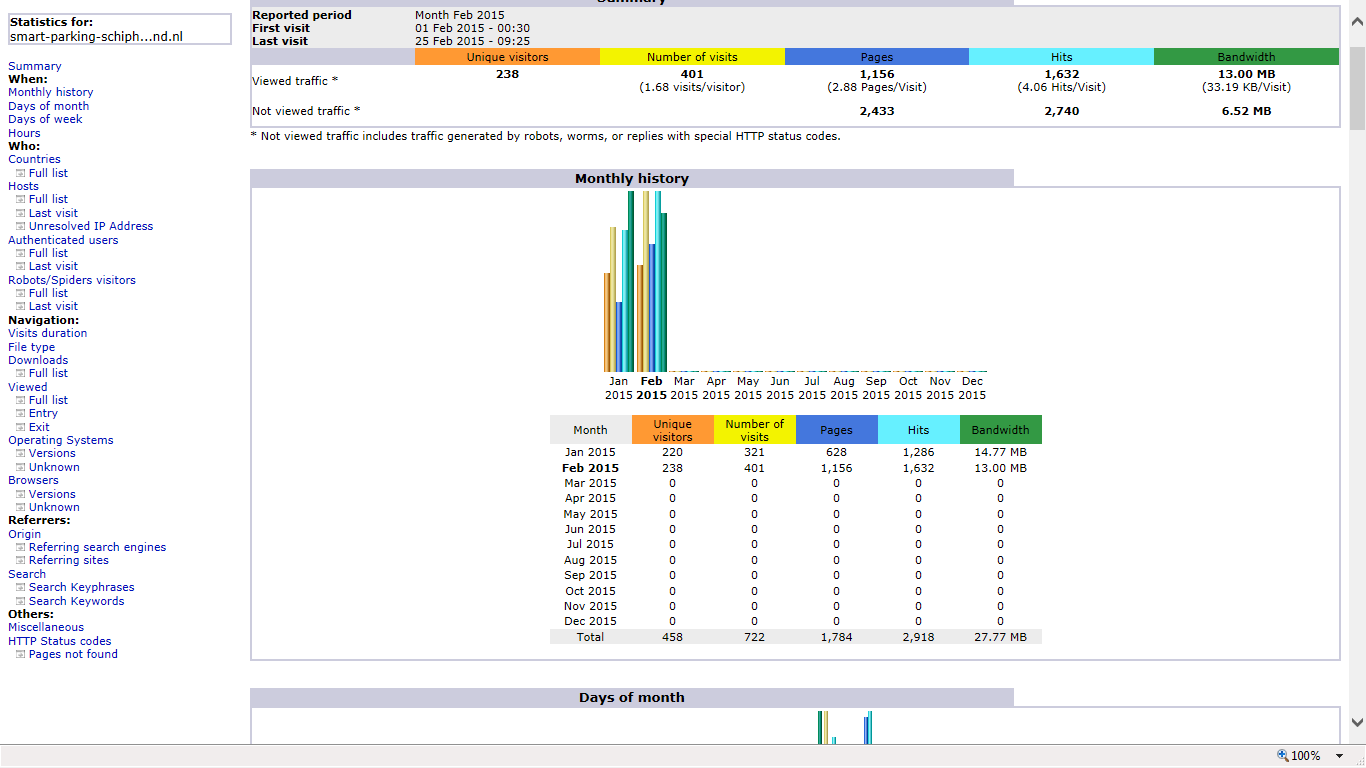Click the icon beside Robots/Spiders Full list
1366x768 pixels.
20,293
